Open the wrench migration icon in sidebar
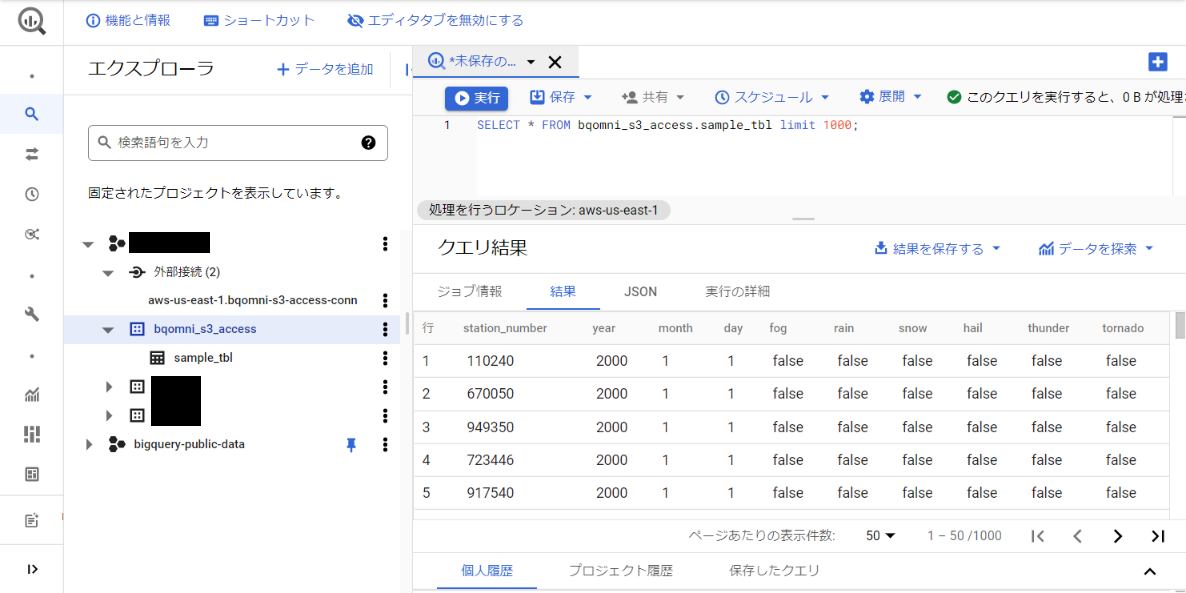1186x593 pixels. pos(32,315)
